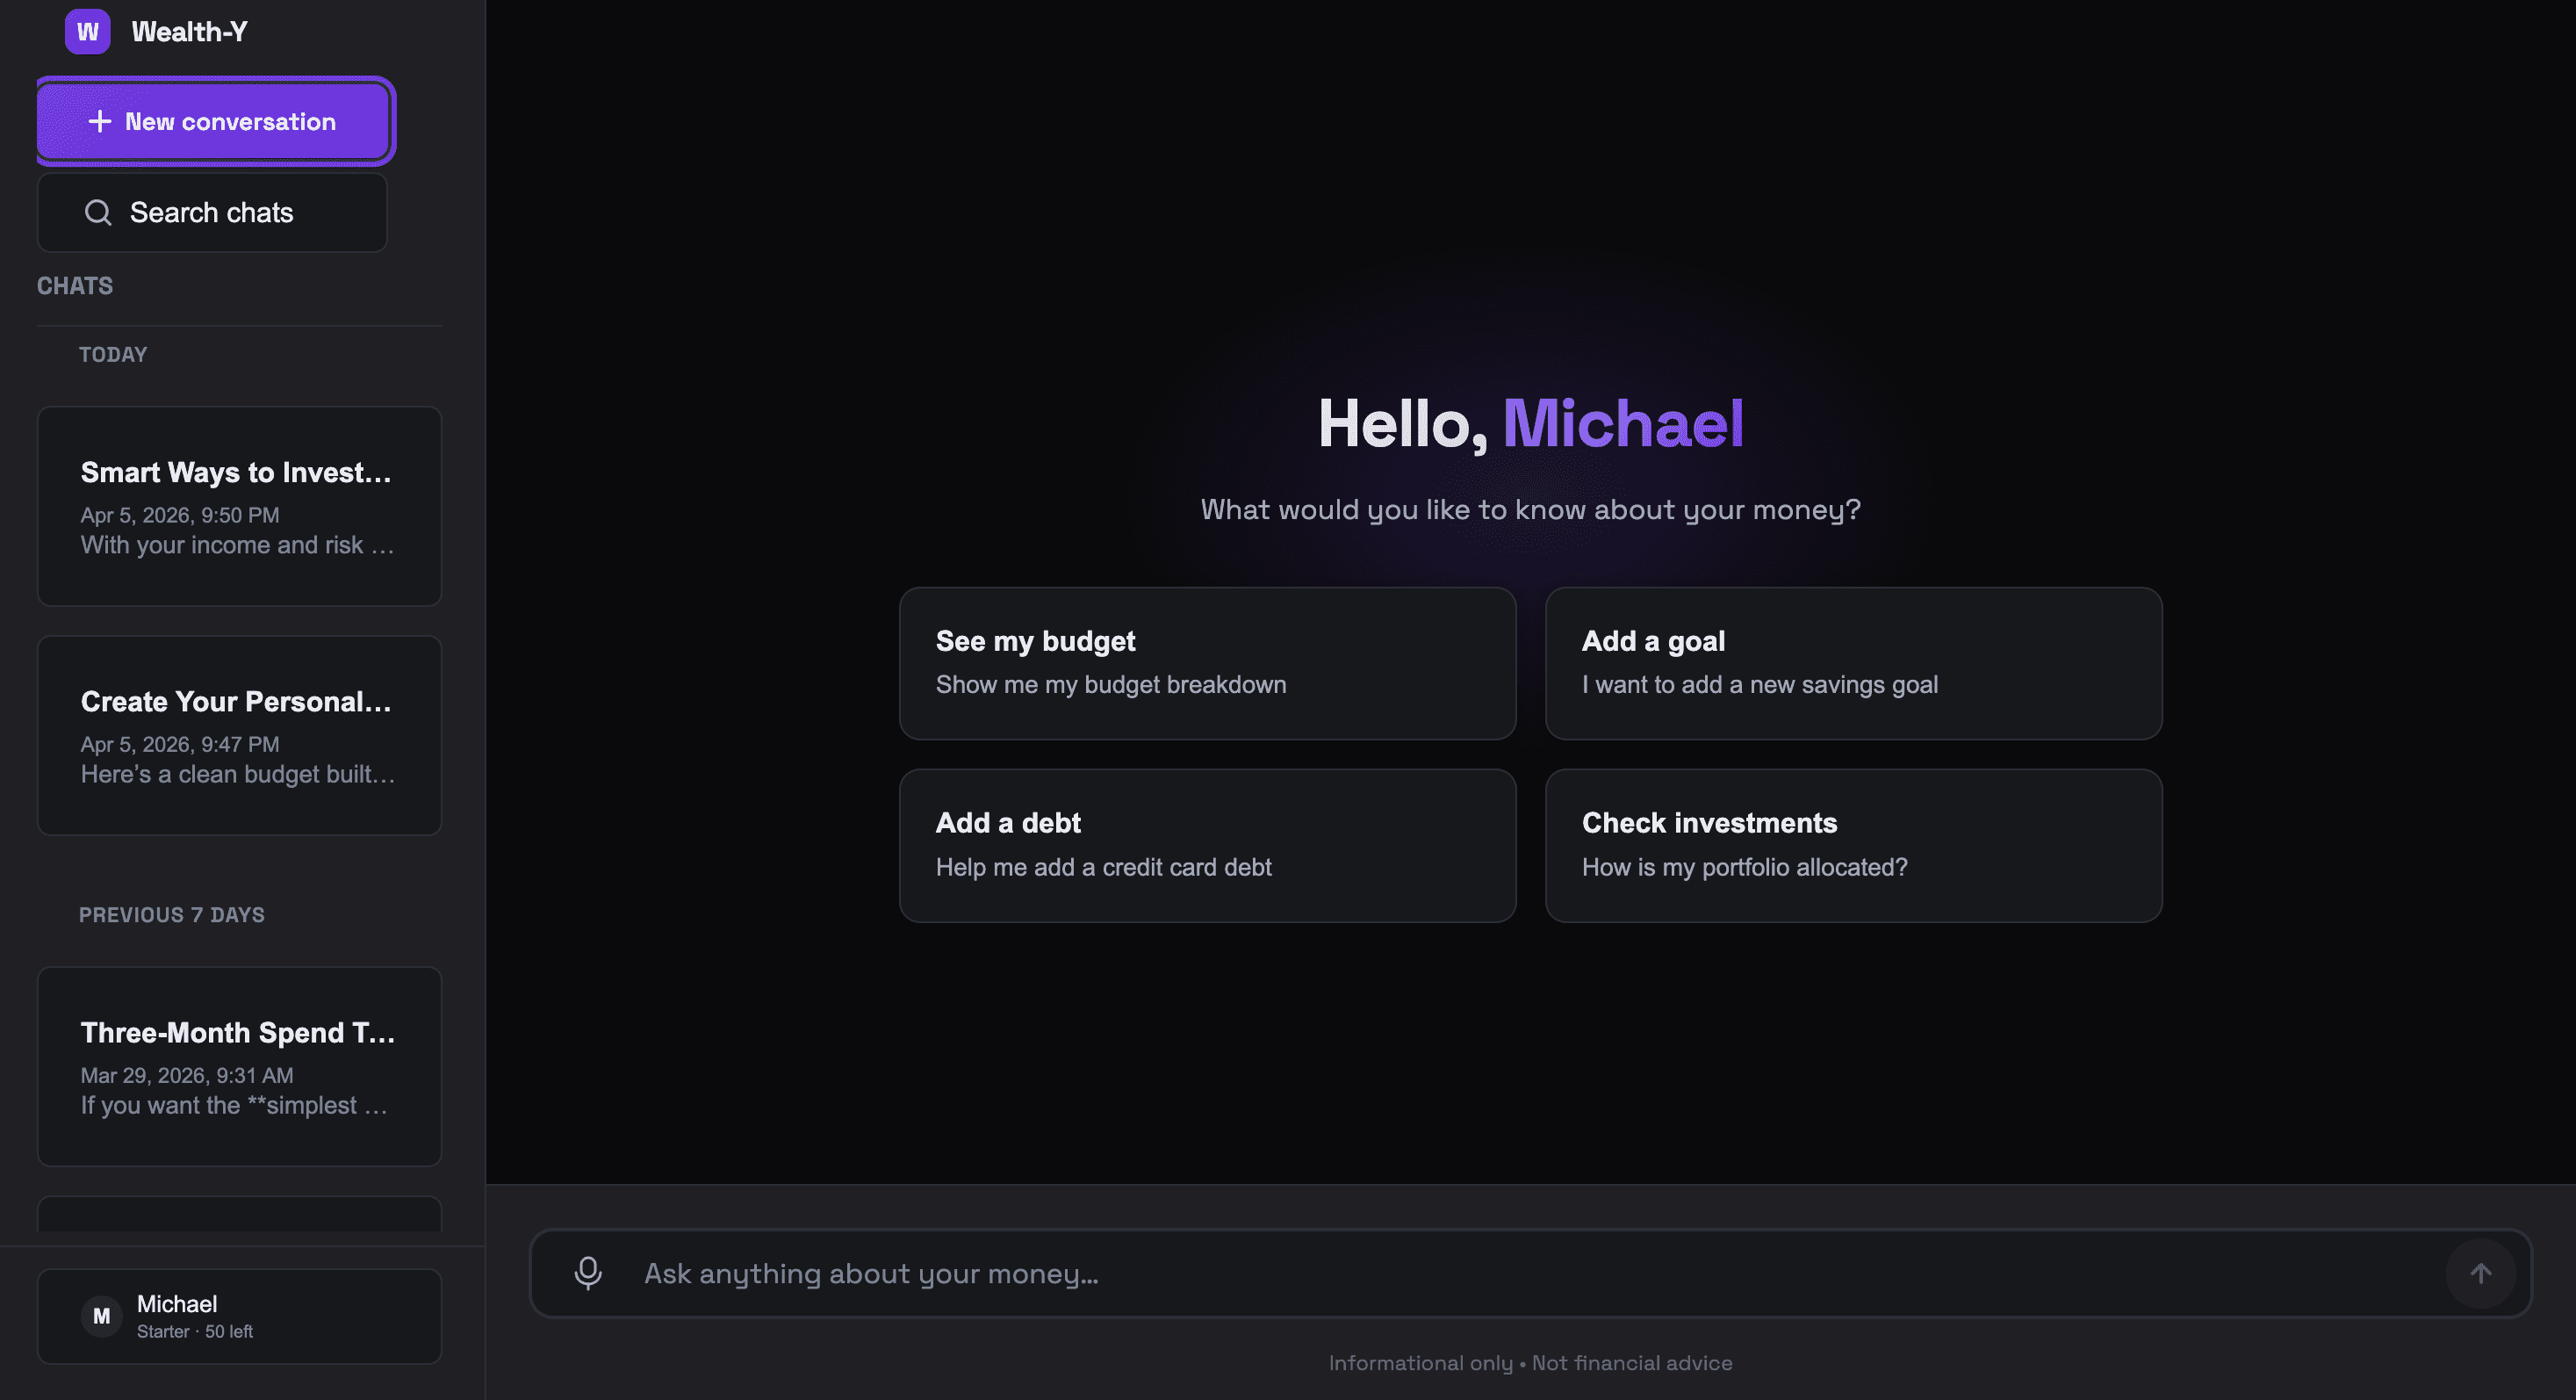Viewport: 2576px width, 1400px height.
Task: Start a New conversation
Action: 214,121
